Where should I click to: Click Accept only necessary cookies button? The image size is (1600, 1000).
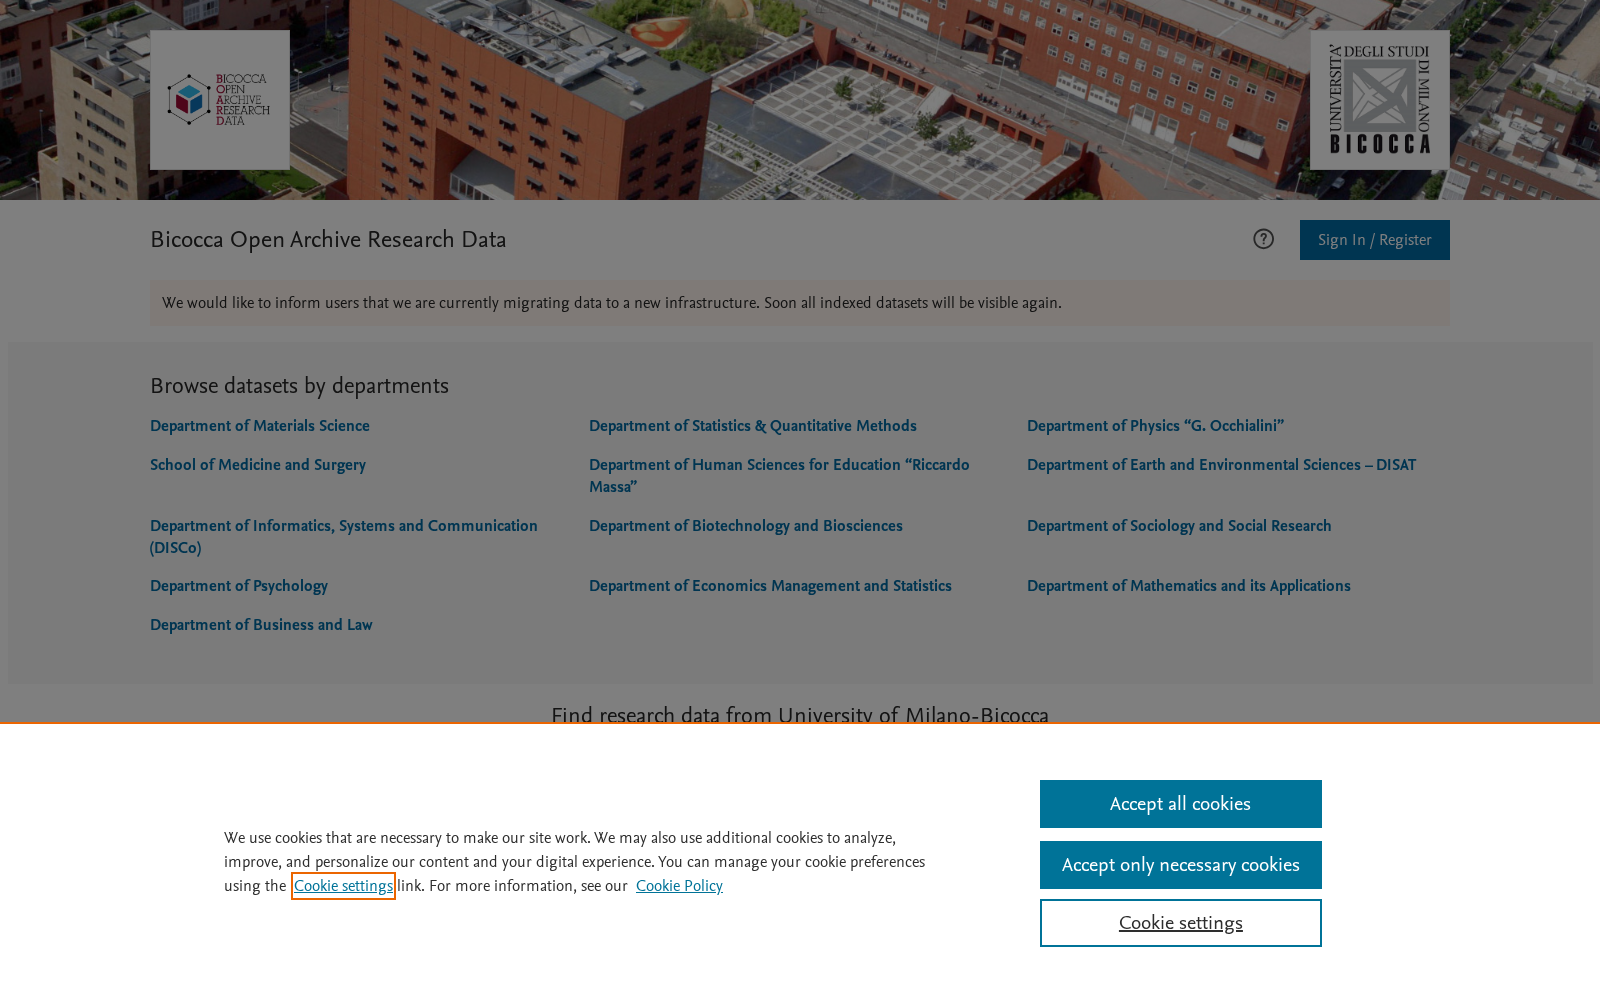pyautogui.click(x=1181, y=865)
